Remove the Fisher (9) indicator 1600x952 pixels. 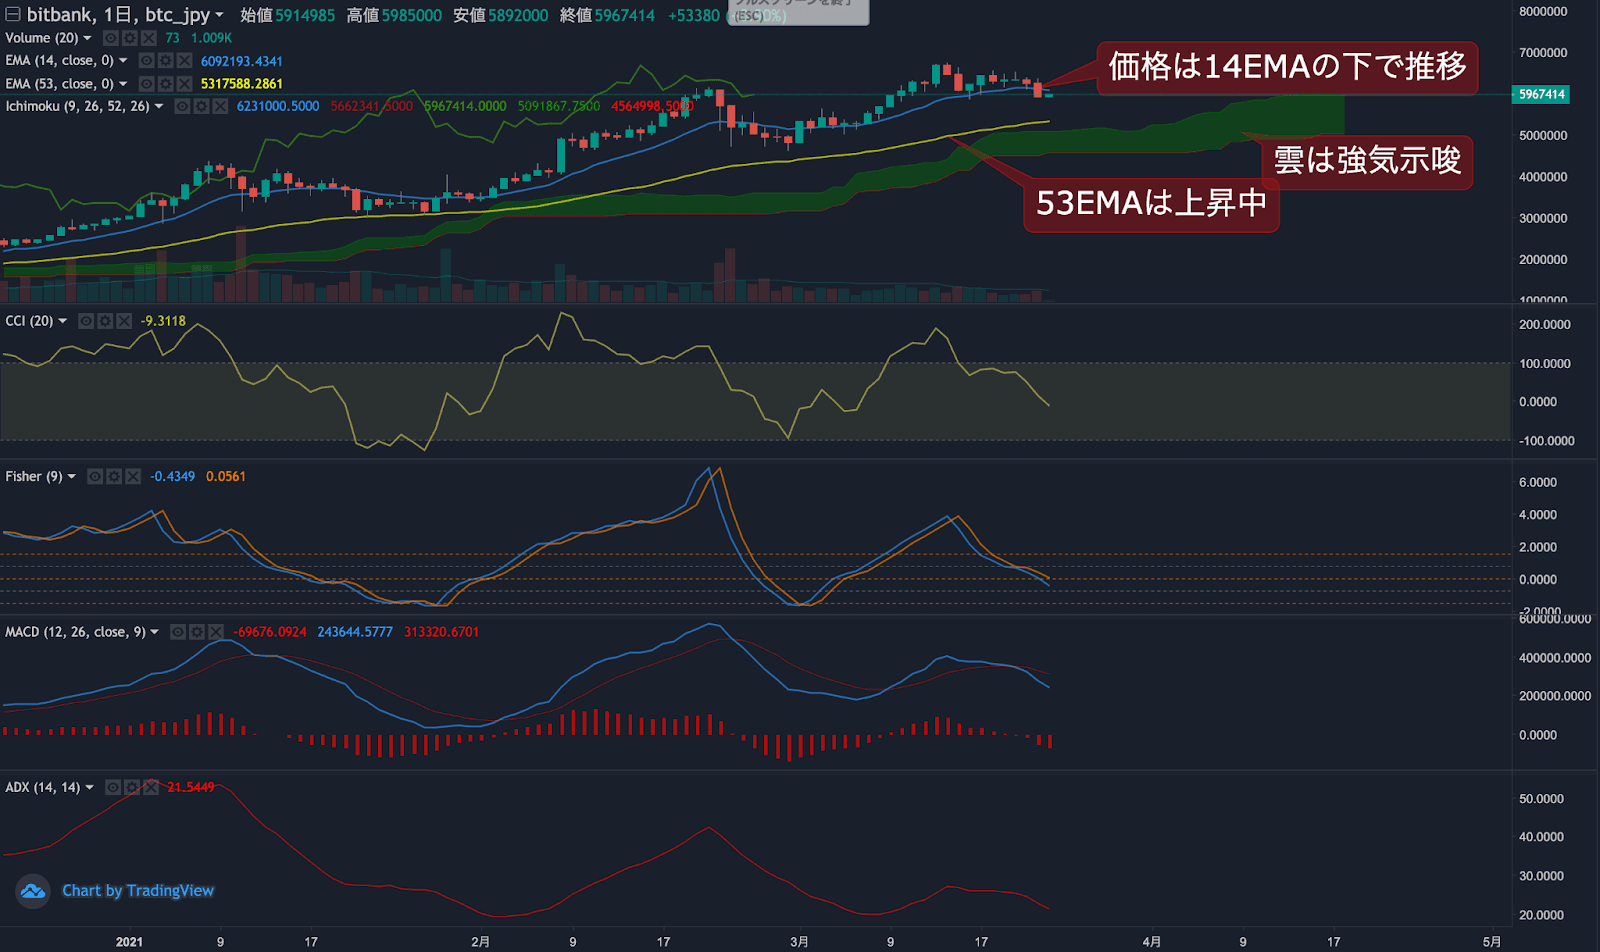point(133,476)
